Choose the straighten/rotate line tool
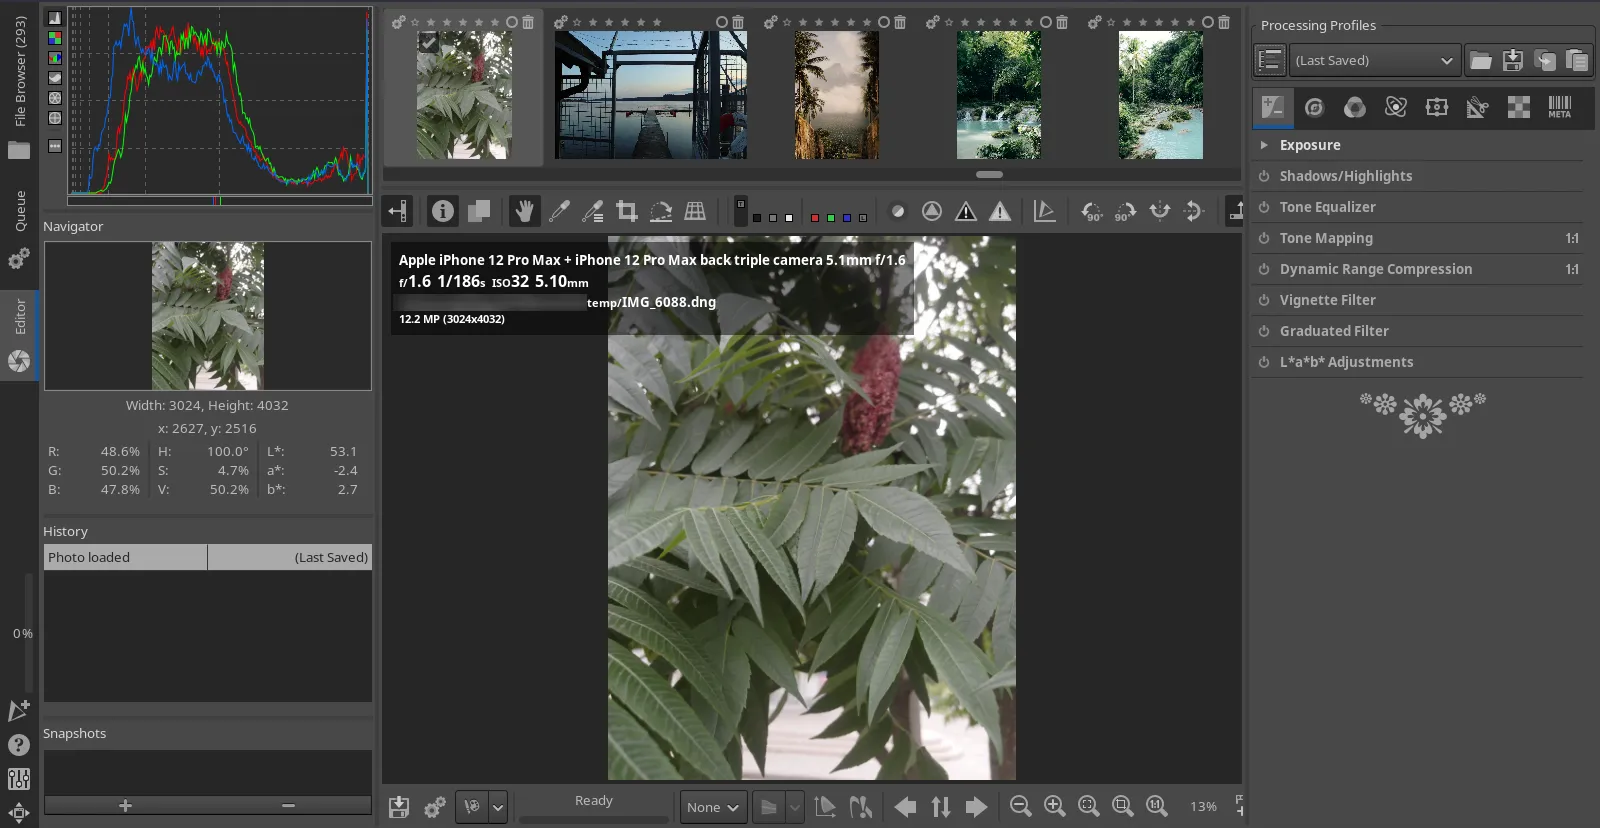 click(x=661, y=211)
